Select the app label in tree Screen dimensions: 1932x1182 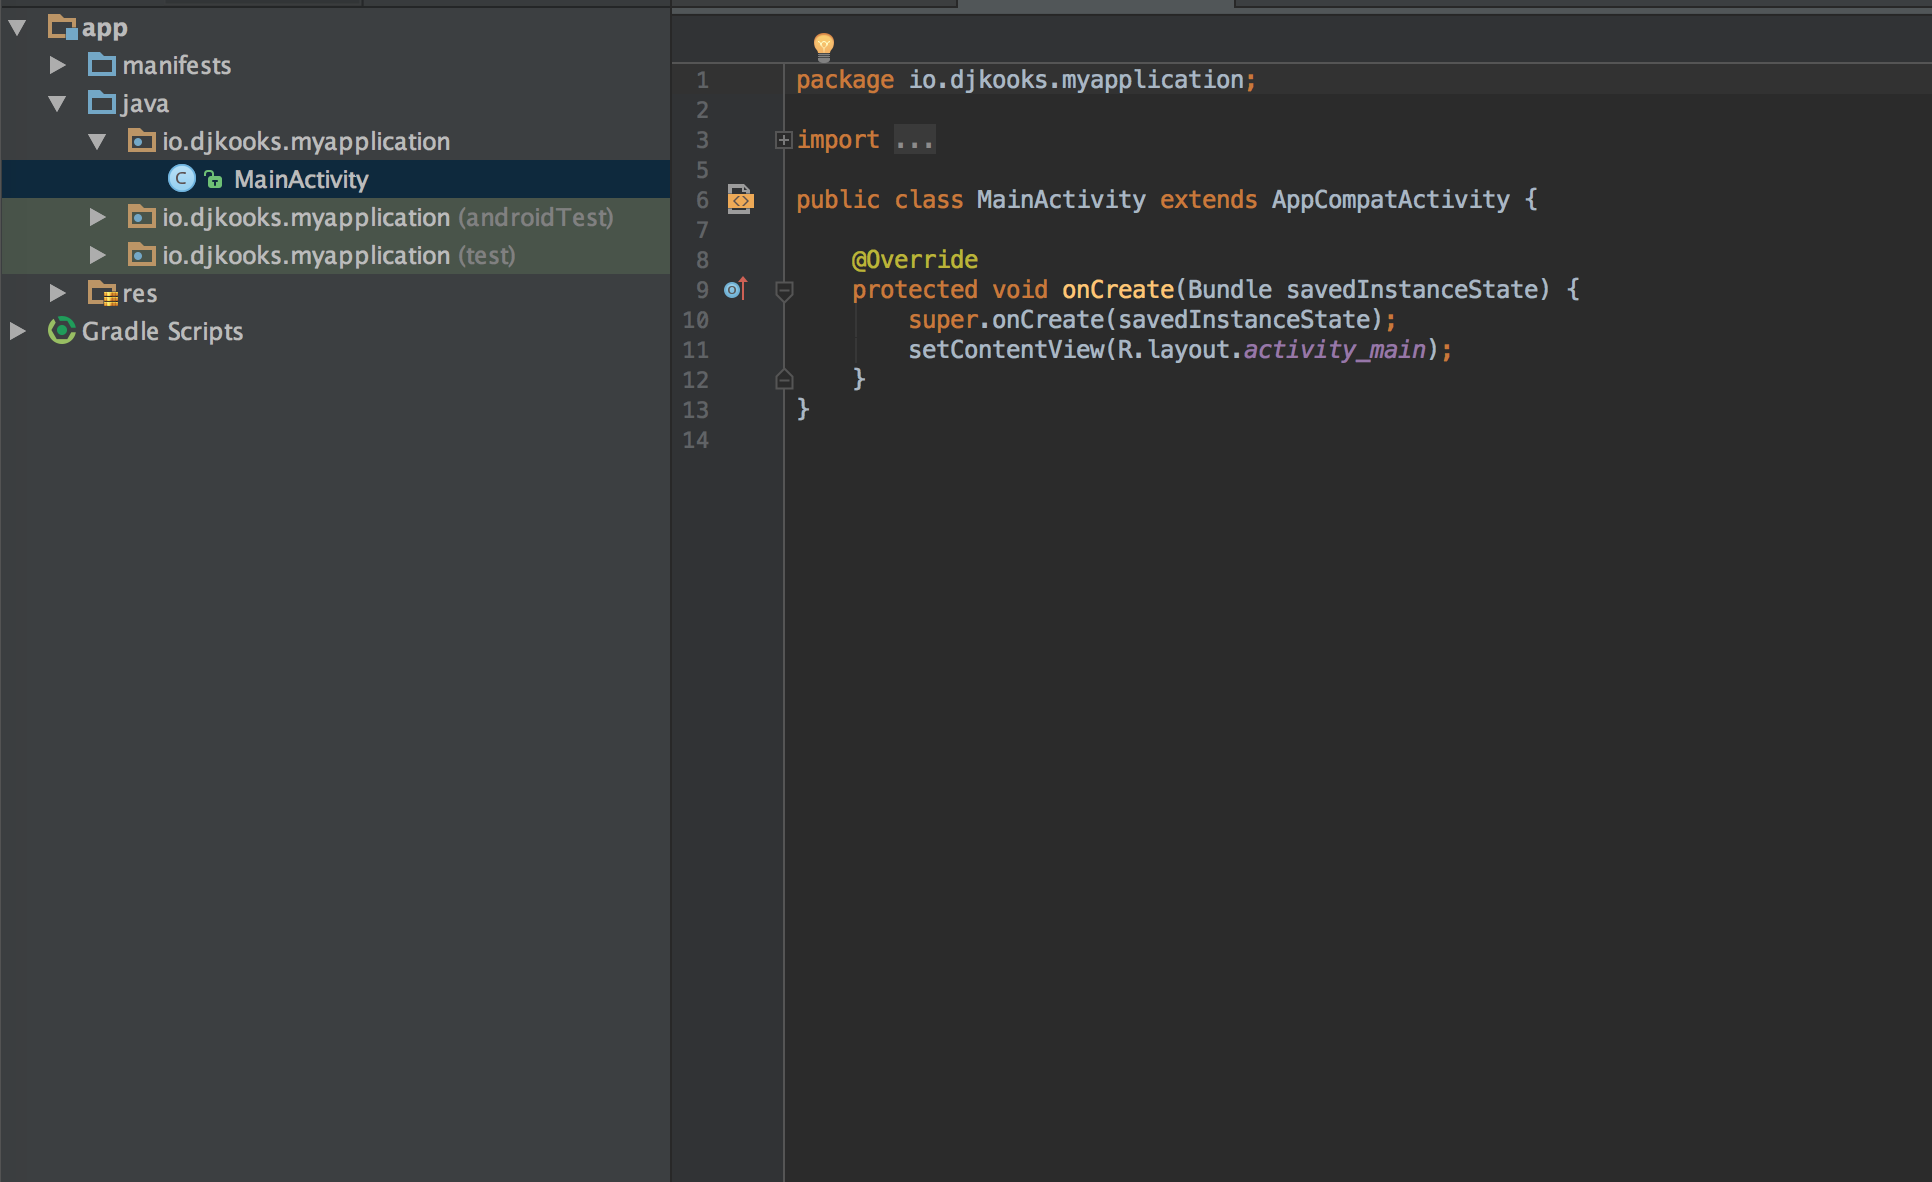pyautogui.click(x=105, y=29)
